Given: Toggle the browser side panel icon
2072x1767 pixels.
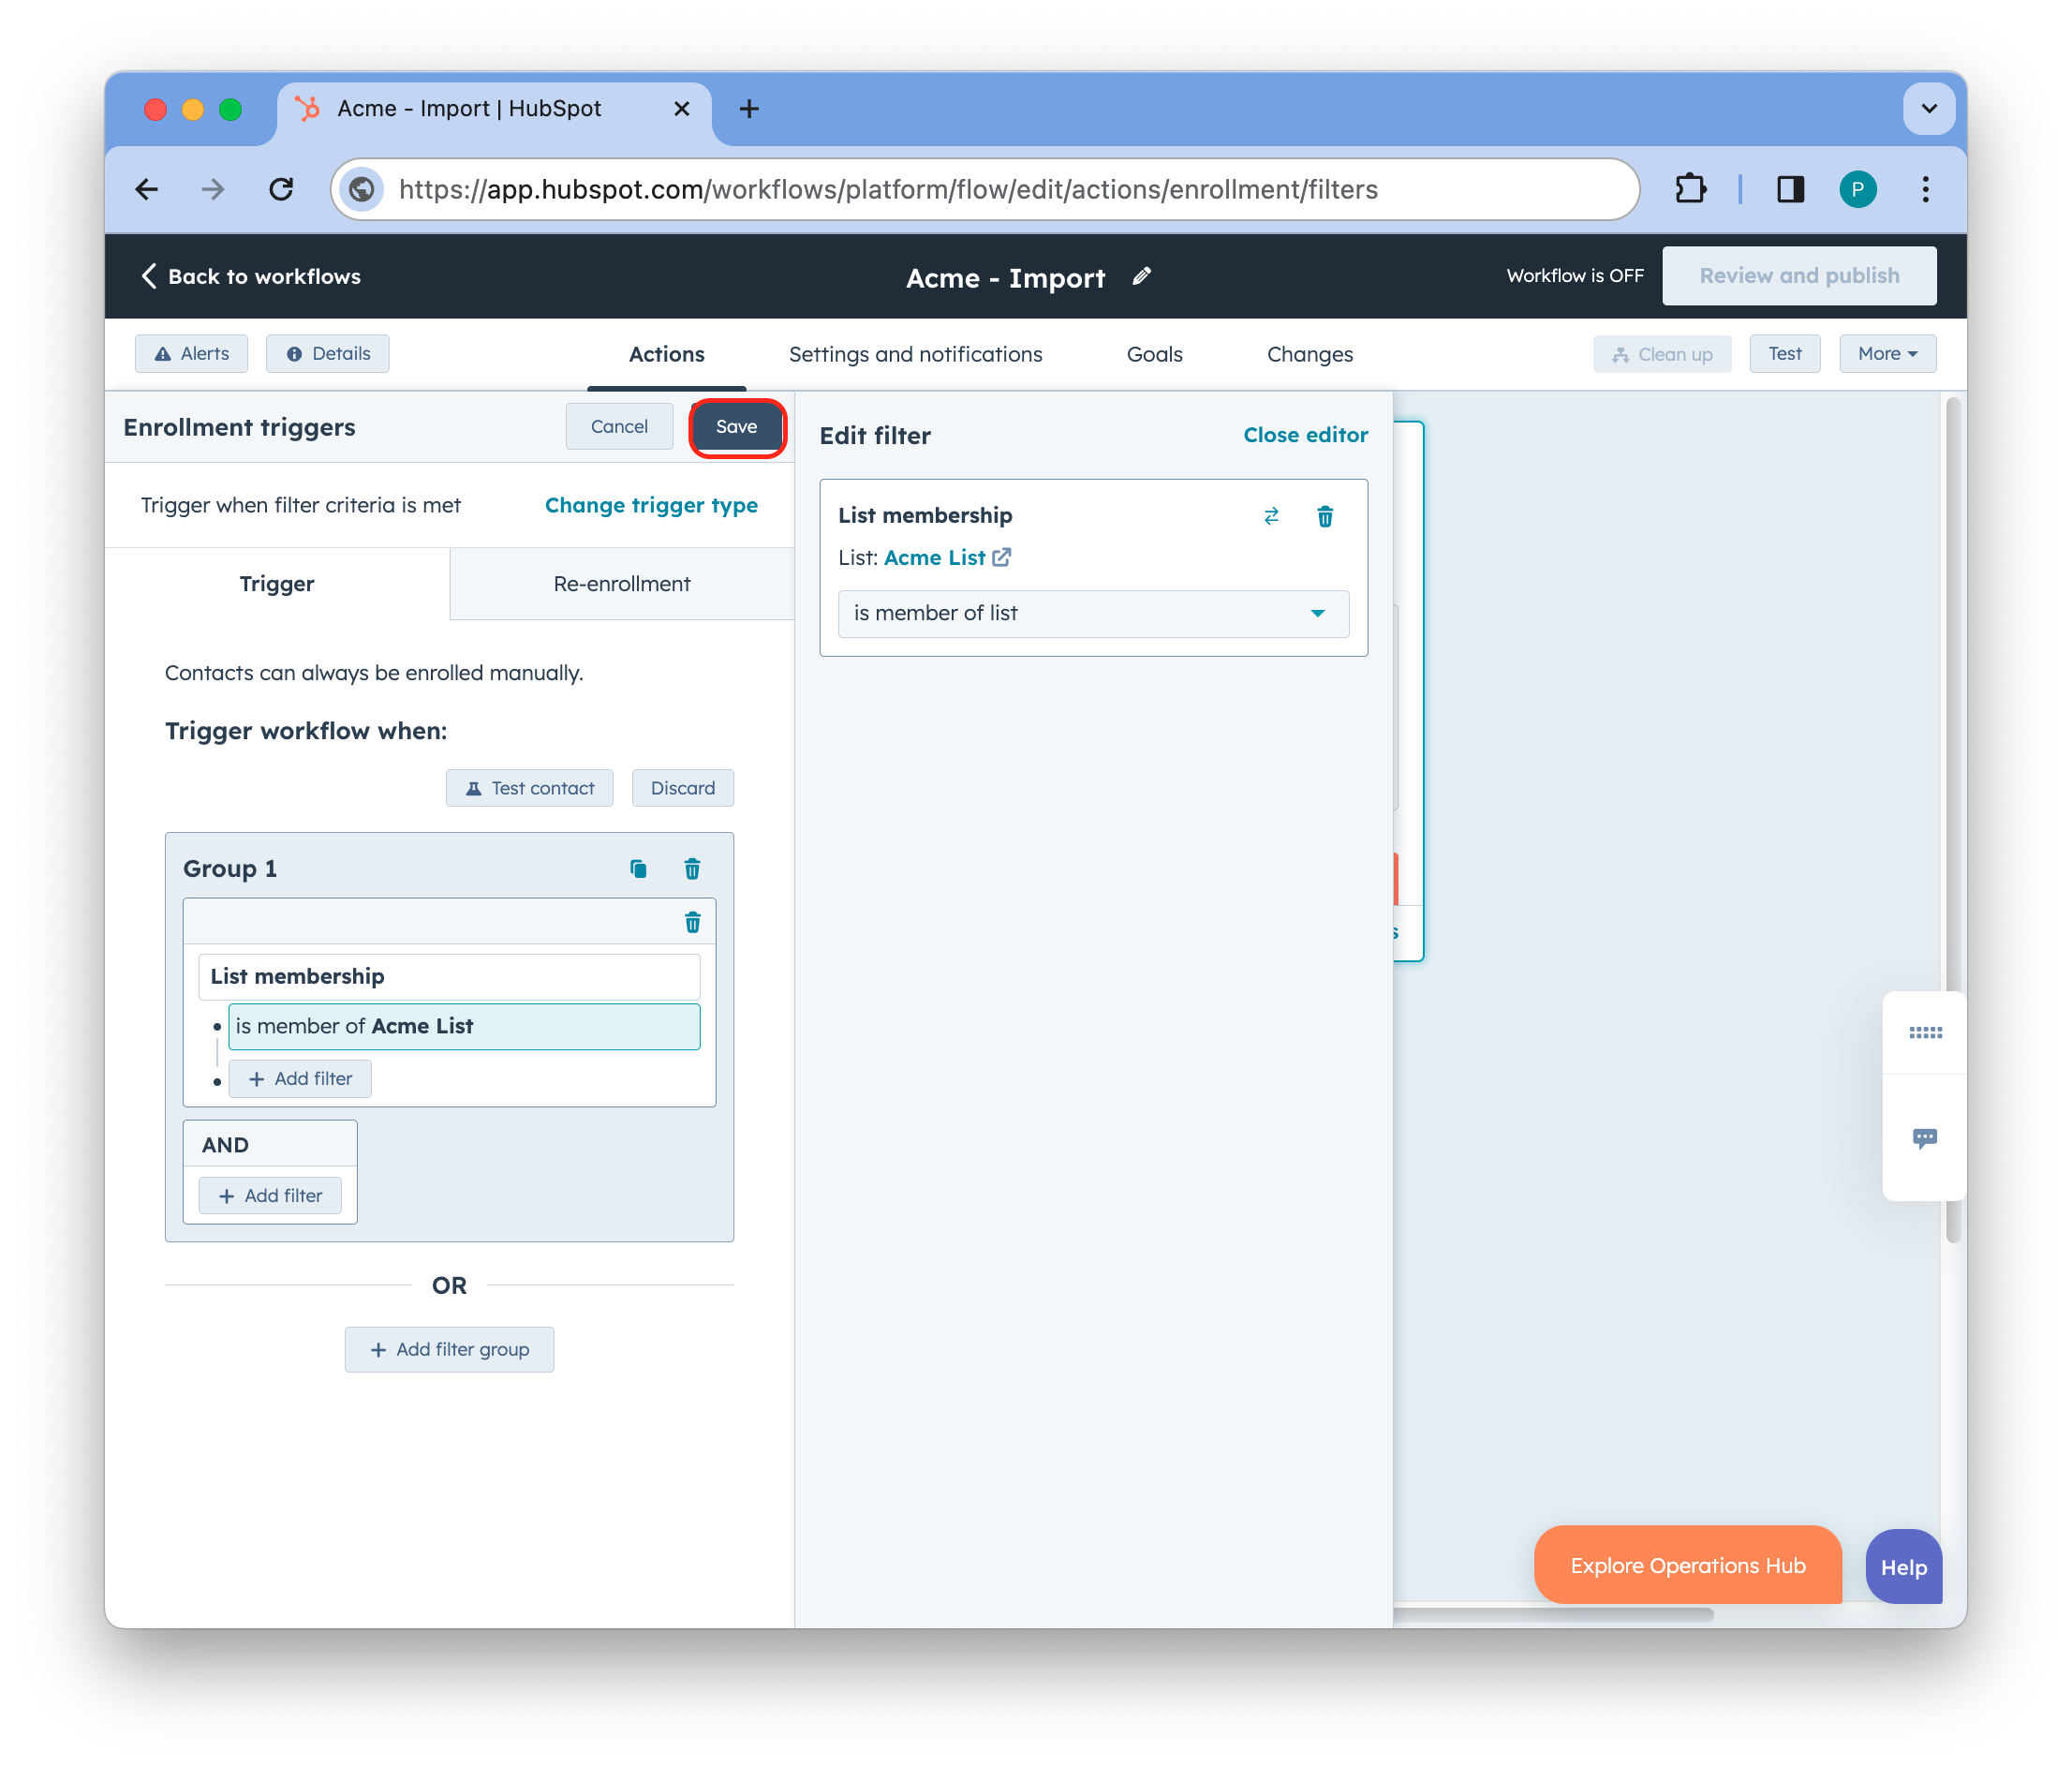Looking at the screenshot, I should [x=1790, y=189].
